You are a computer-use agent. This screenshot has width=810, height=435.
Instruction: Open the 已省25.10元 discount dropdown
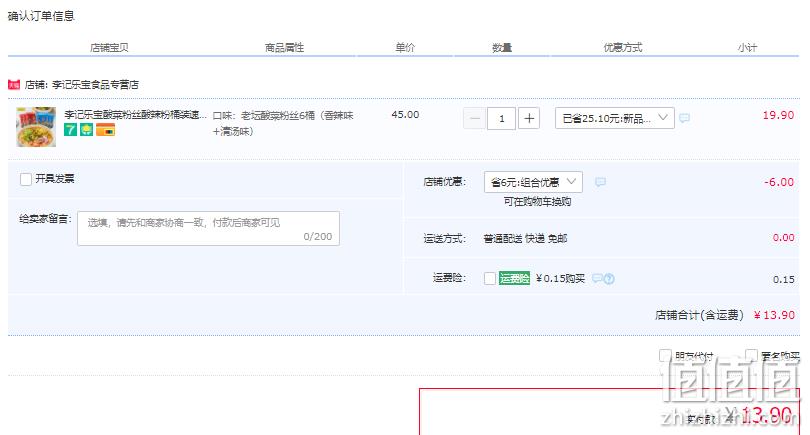[x=615, y=118]
